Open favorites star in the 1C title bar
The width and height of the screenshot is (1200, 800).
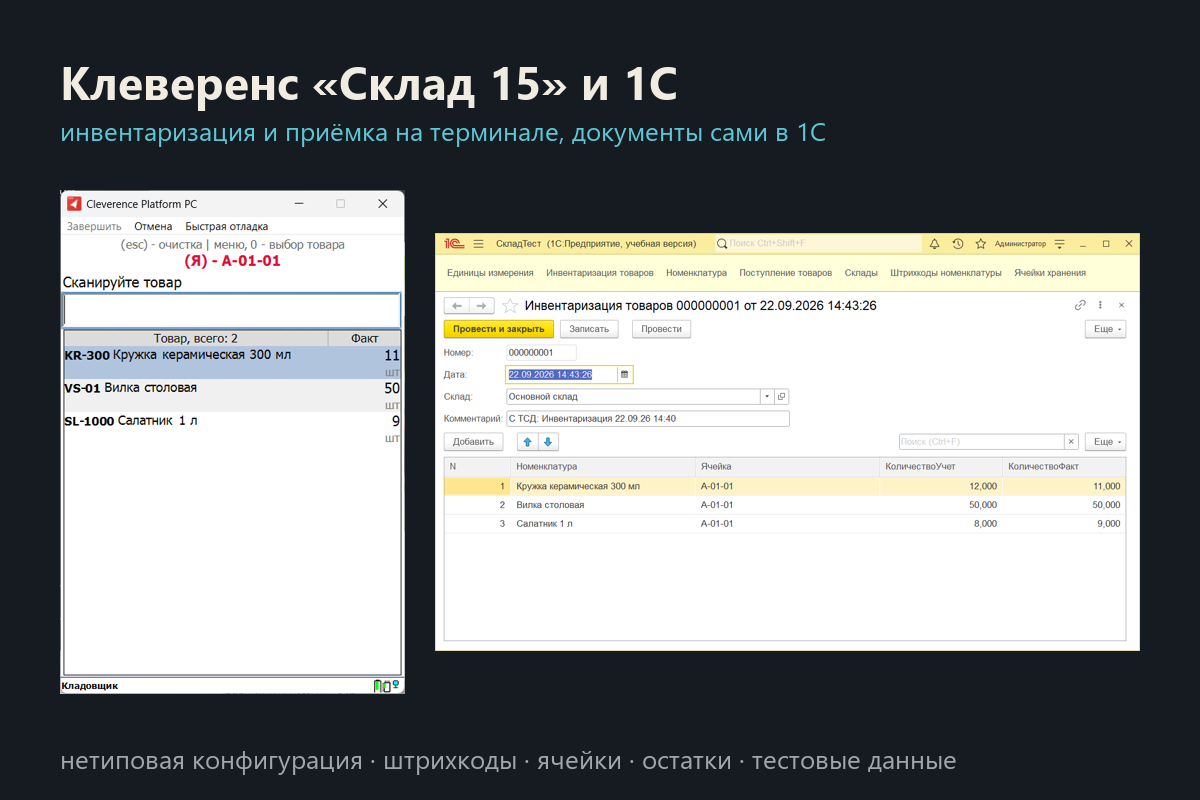pos(981,243)
